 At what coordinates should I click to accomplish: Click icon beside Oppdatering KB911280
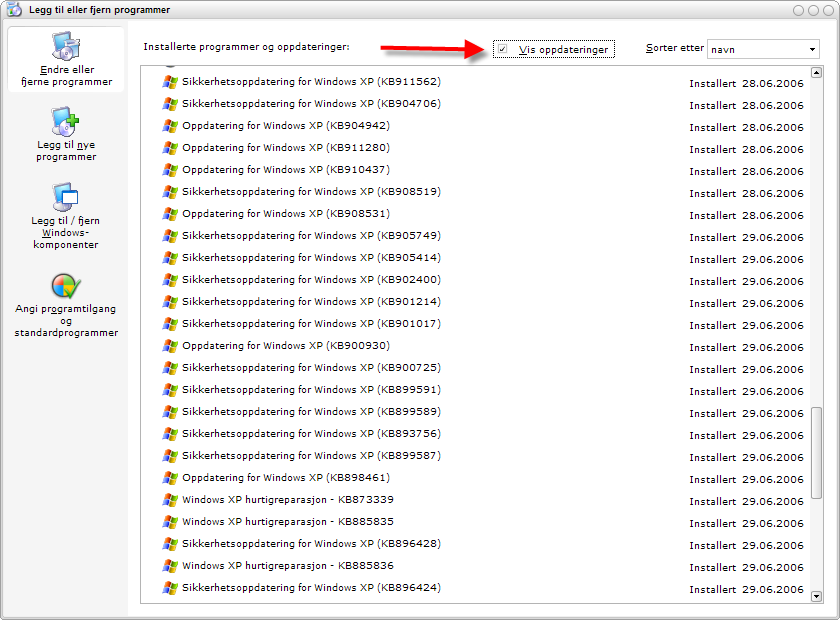click(x=170, y=148)
